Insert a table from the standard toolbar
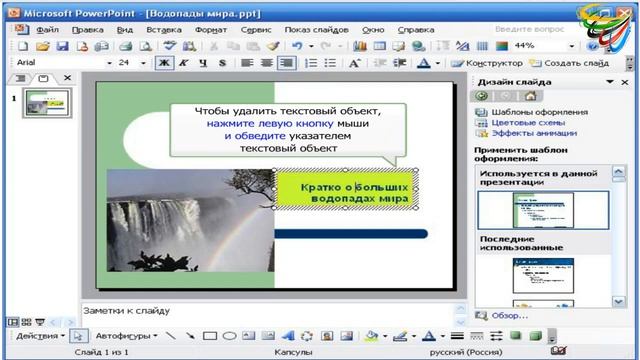This screenshot has width=640, height=360. click(380, 46)
